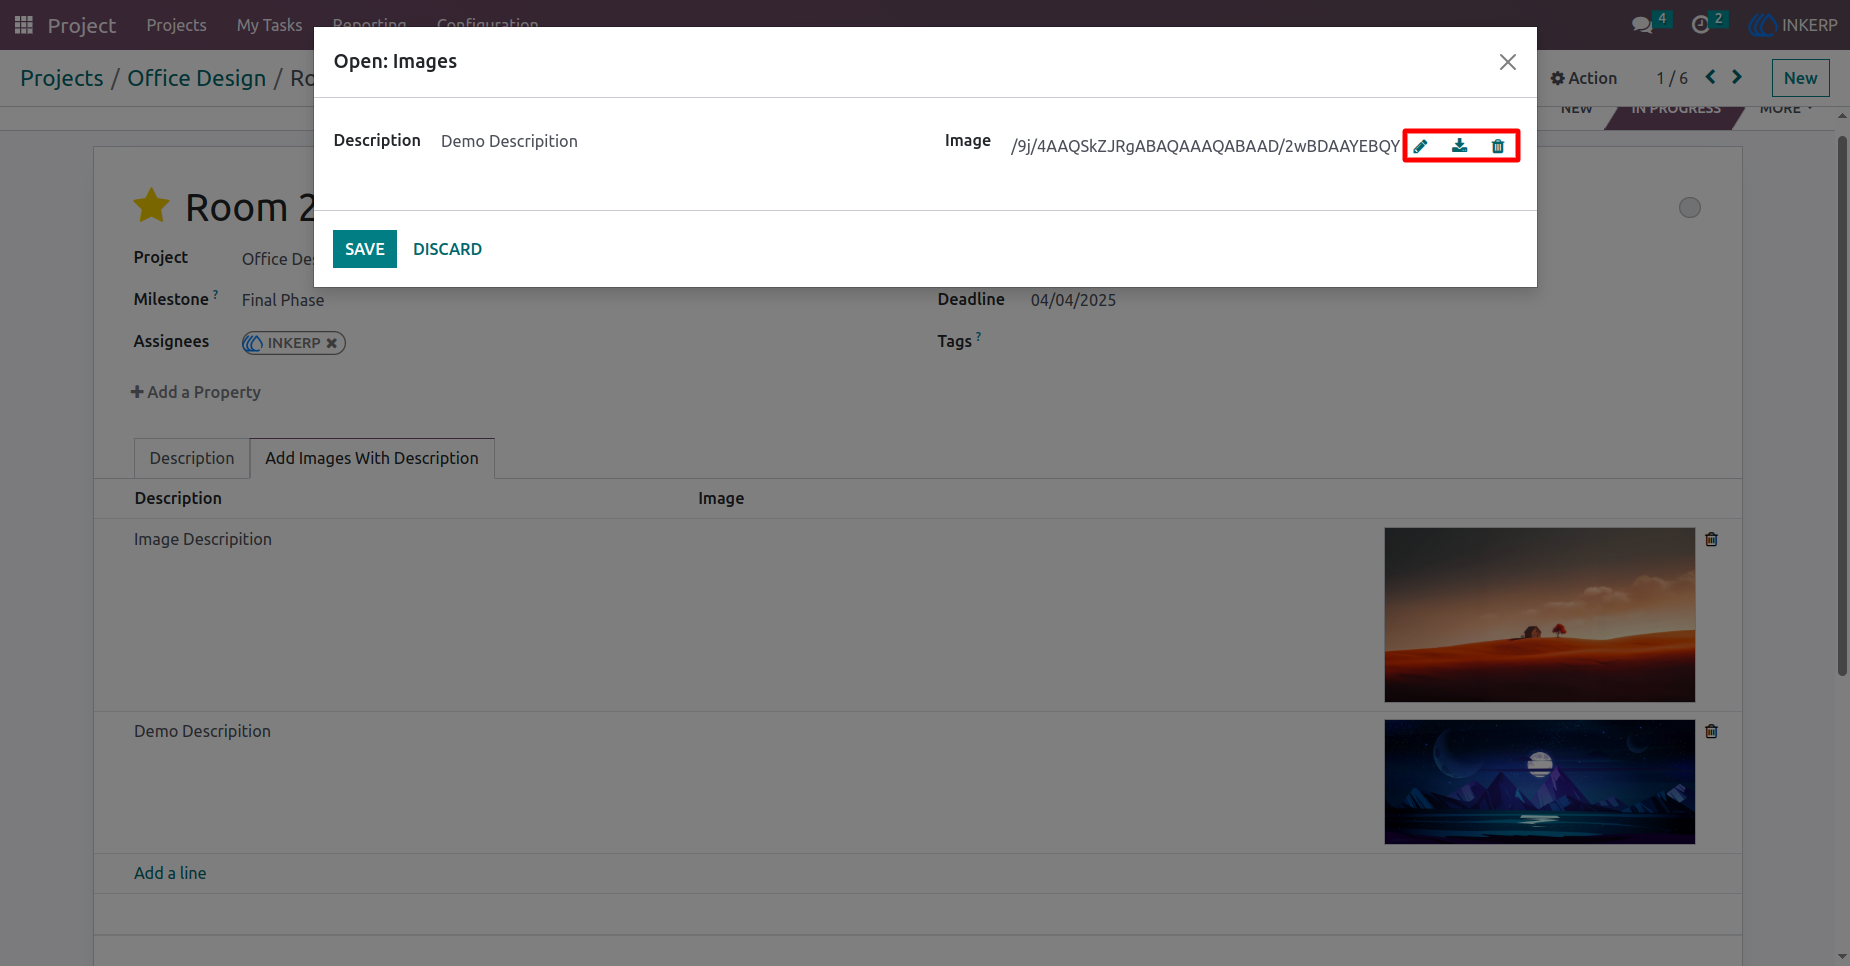Go to previous record arrow

(x=1710, y=77)
